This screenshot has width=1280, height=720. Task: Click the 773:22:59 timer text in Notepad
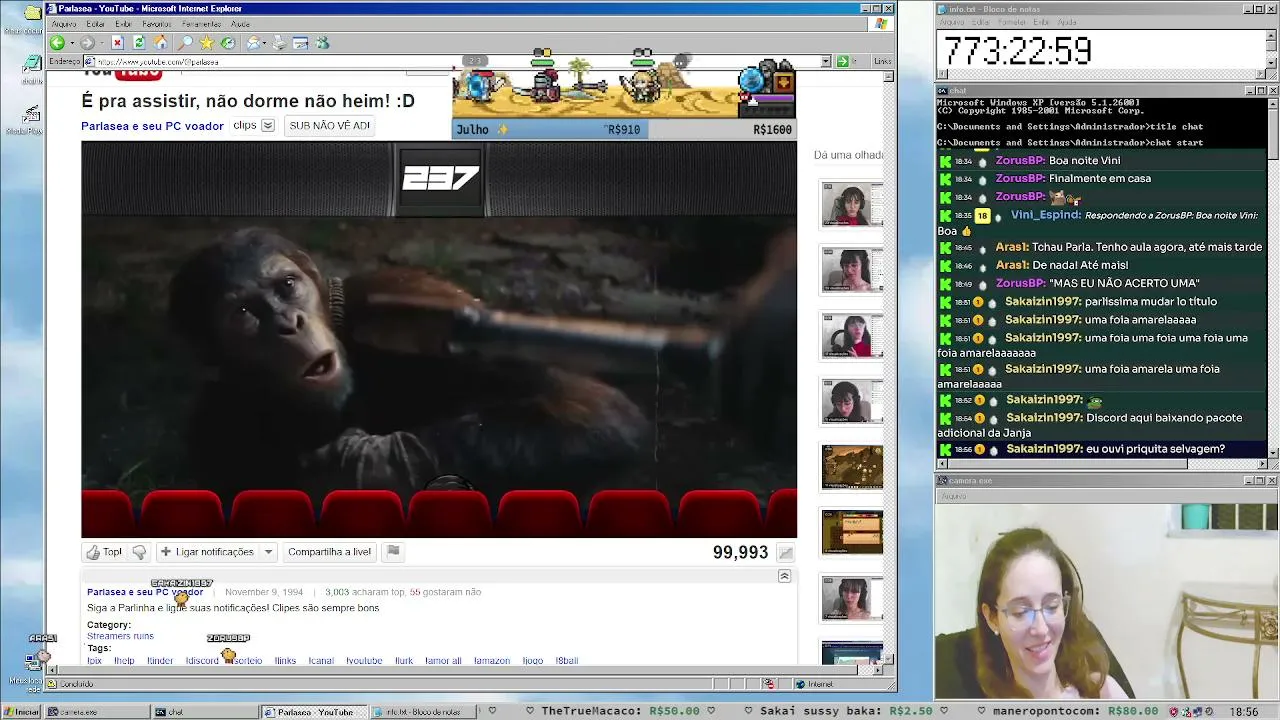[1018, 51]
